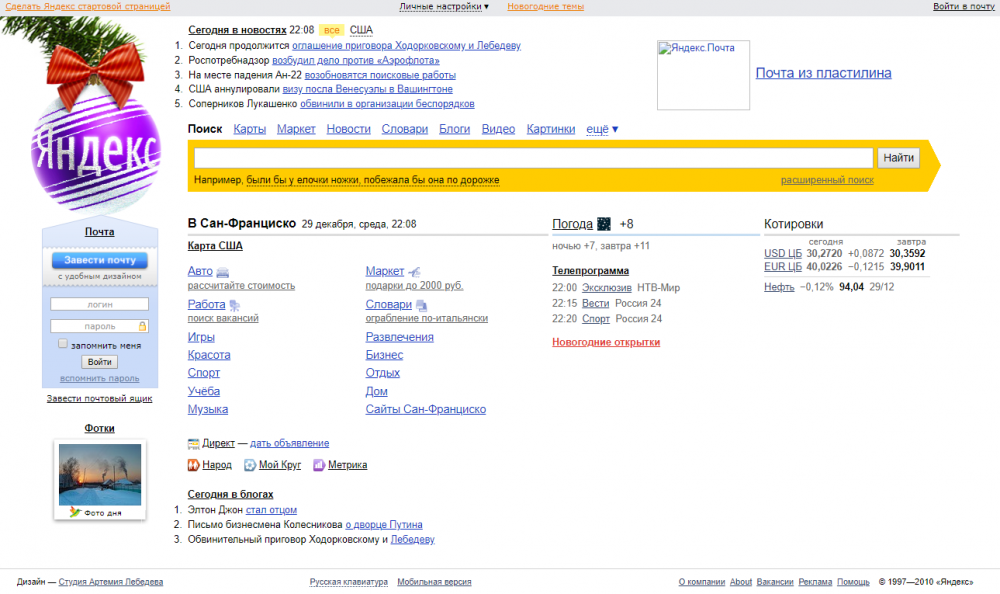Open the Личные настройки dropdown

(444, 6)
